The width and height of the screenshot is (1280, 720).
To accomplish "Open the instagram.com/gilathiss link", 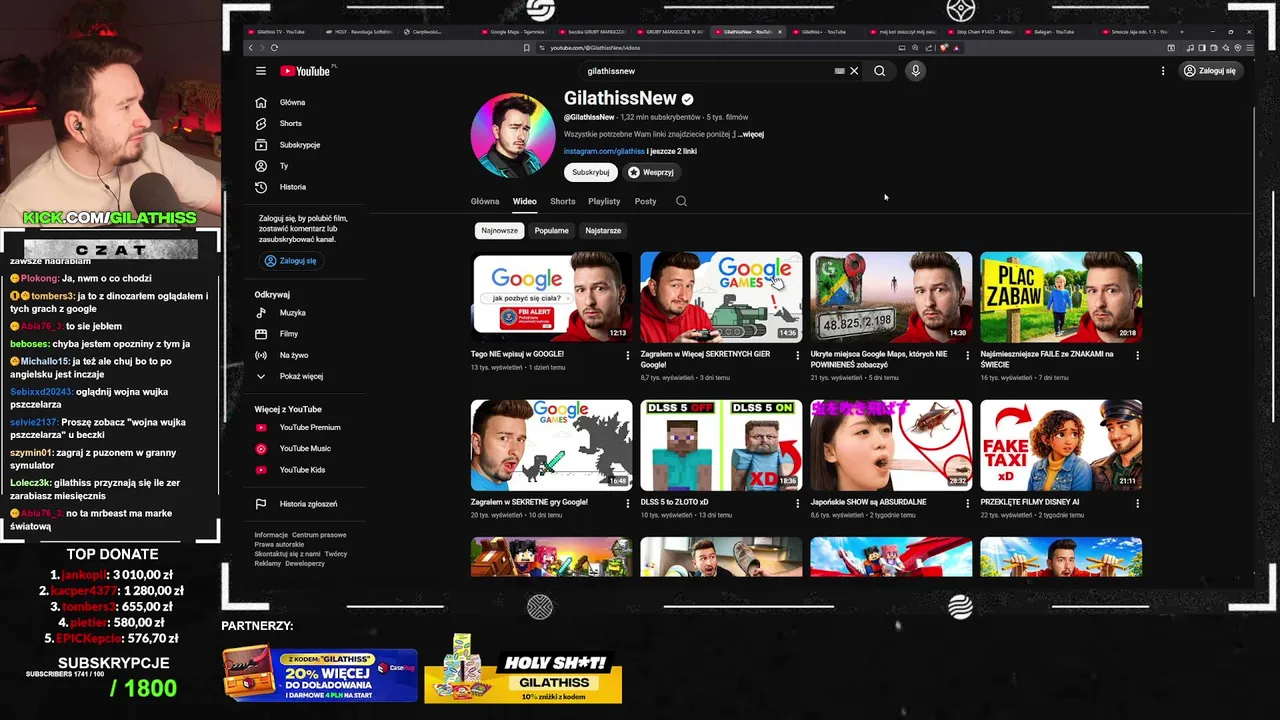I will click(x=604, y=152).
